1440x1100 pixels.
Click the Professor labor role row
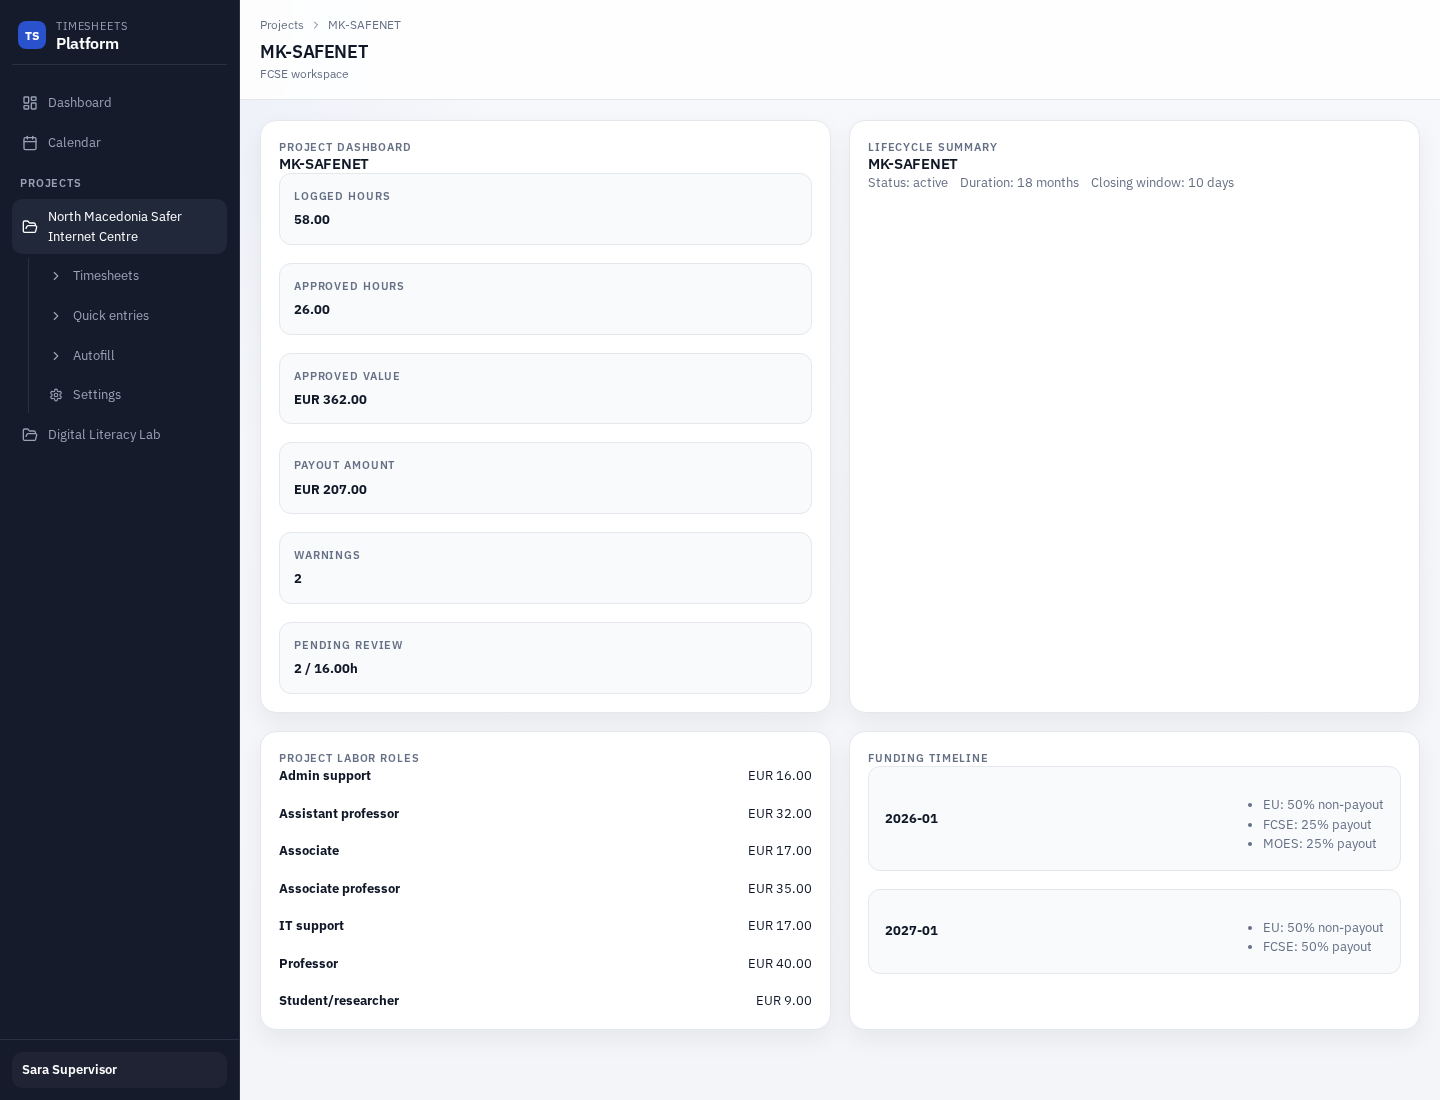click(x=545, y=964)
